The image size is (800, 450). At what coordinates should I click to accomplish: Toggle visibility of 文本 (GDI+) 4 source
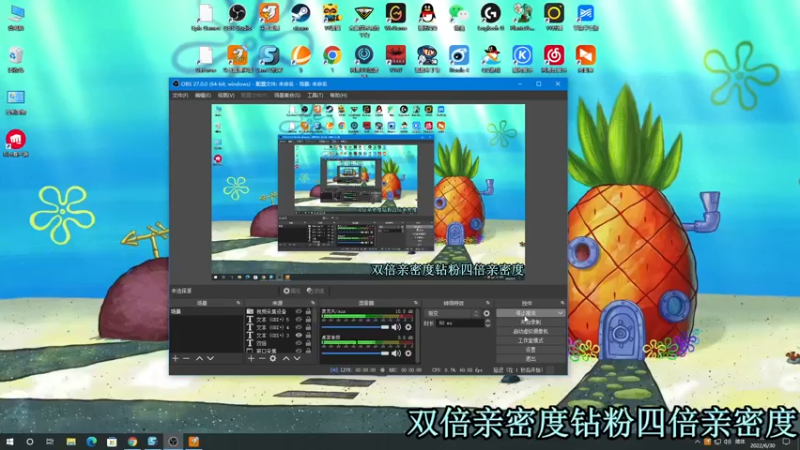[x=299, y=328]
